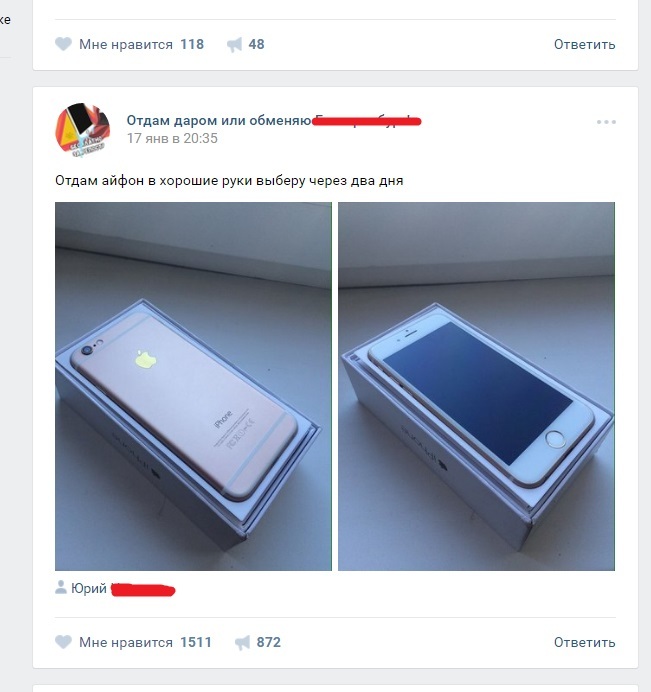
Task: Open the photo of iPhone front screen
Action: (476, 386)
